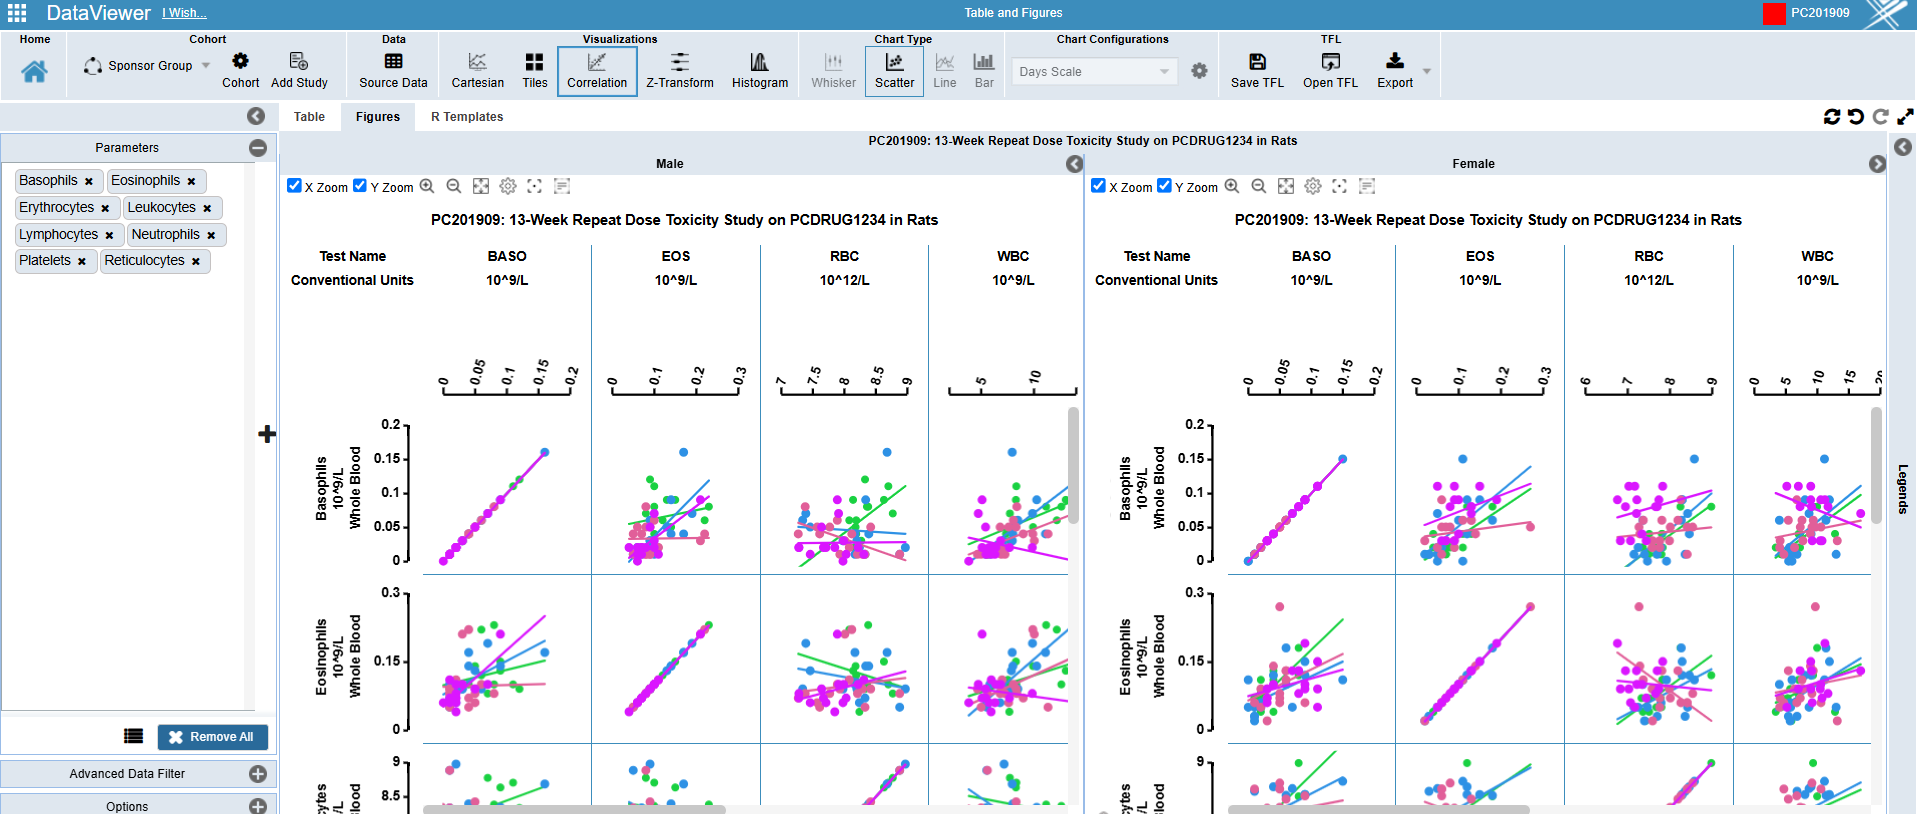
Task: Open the apps grid menu icon
Action: (17, 13)
